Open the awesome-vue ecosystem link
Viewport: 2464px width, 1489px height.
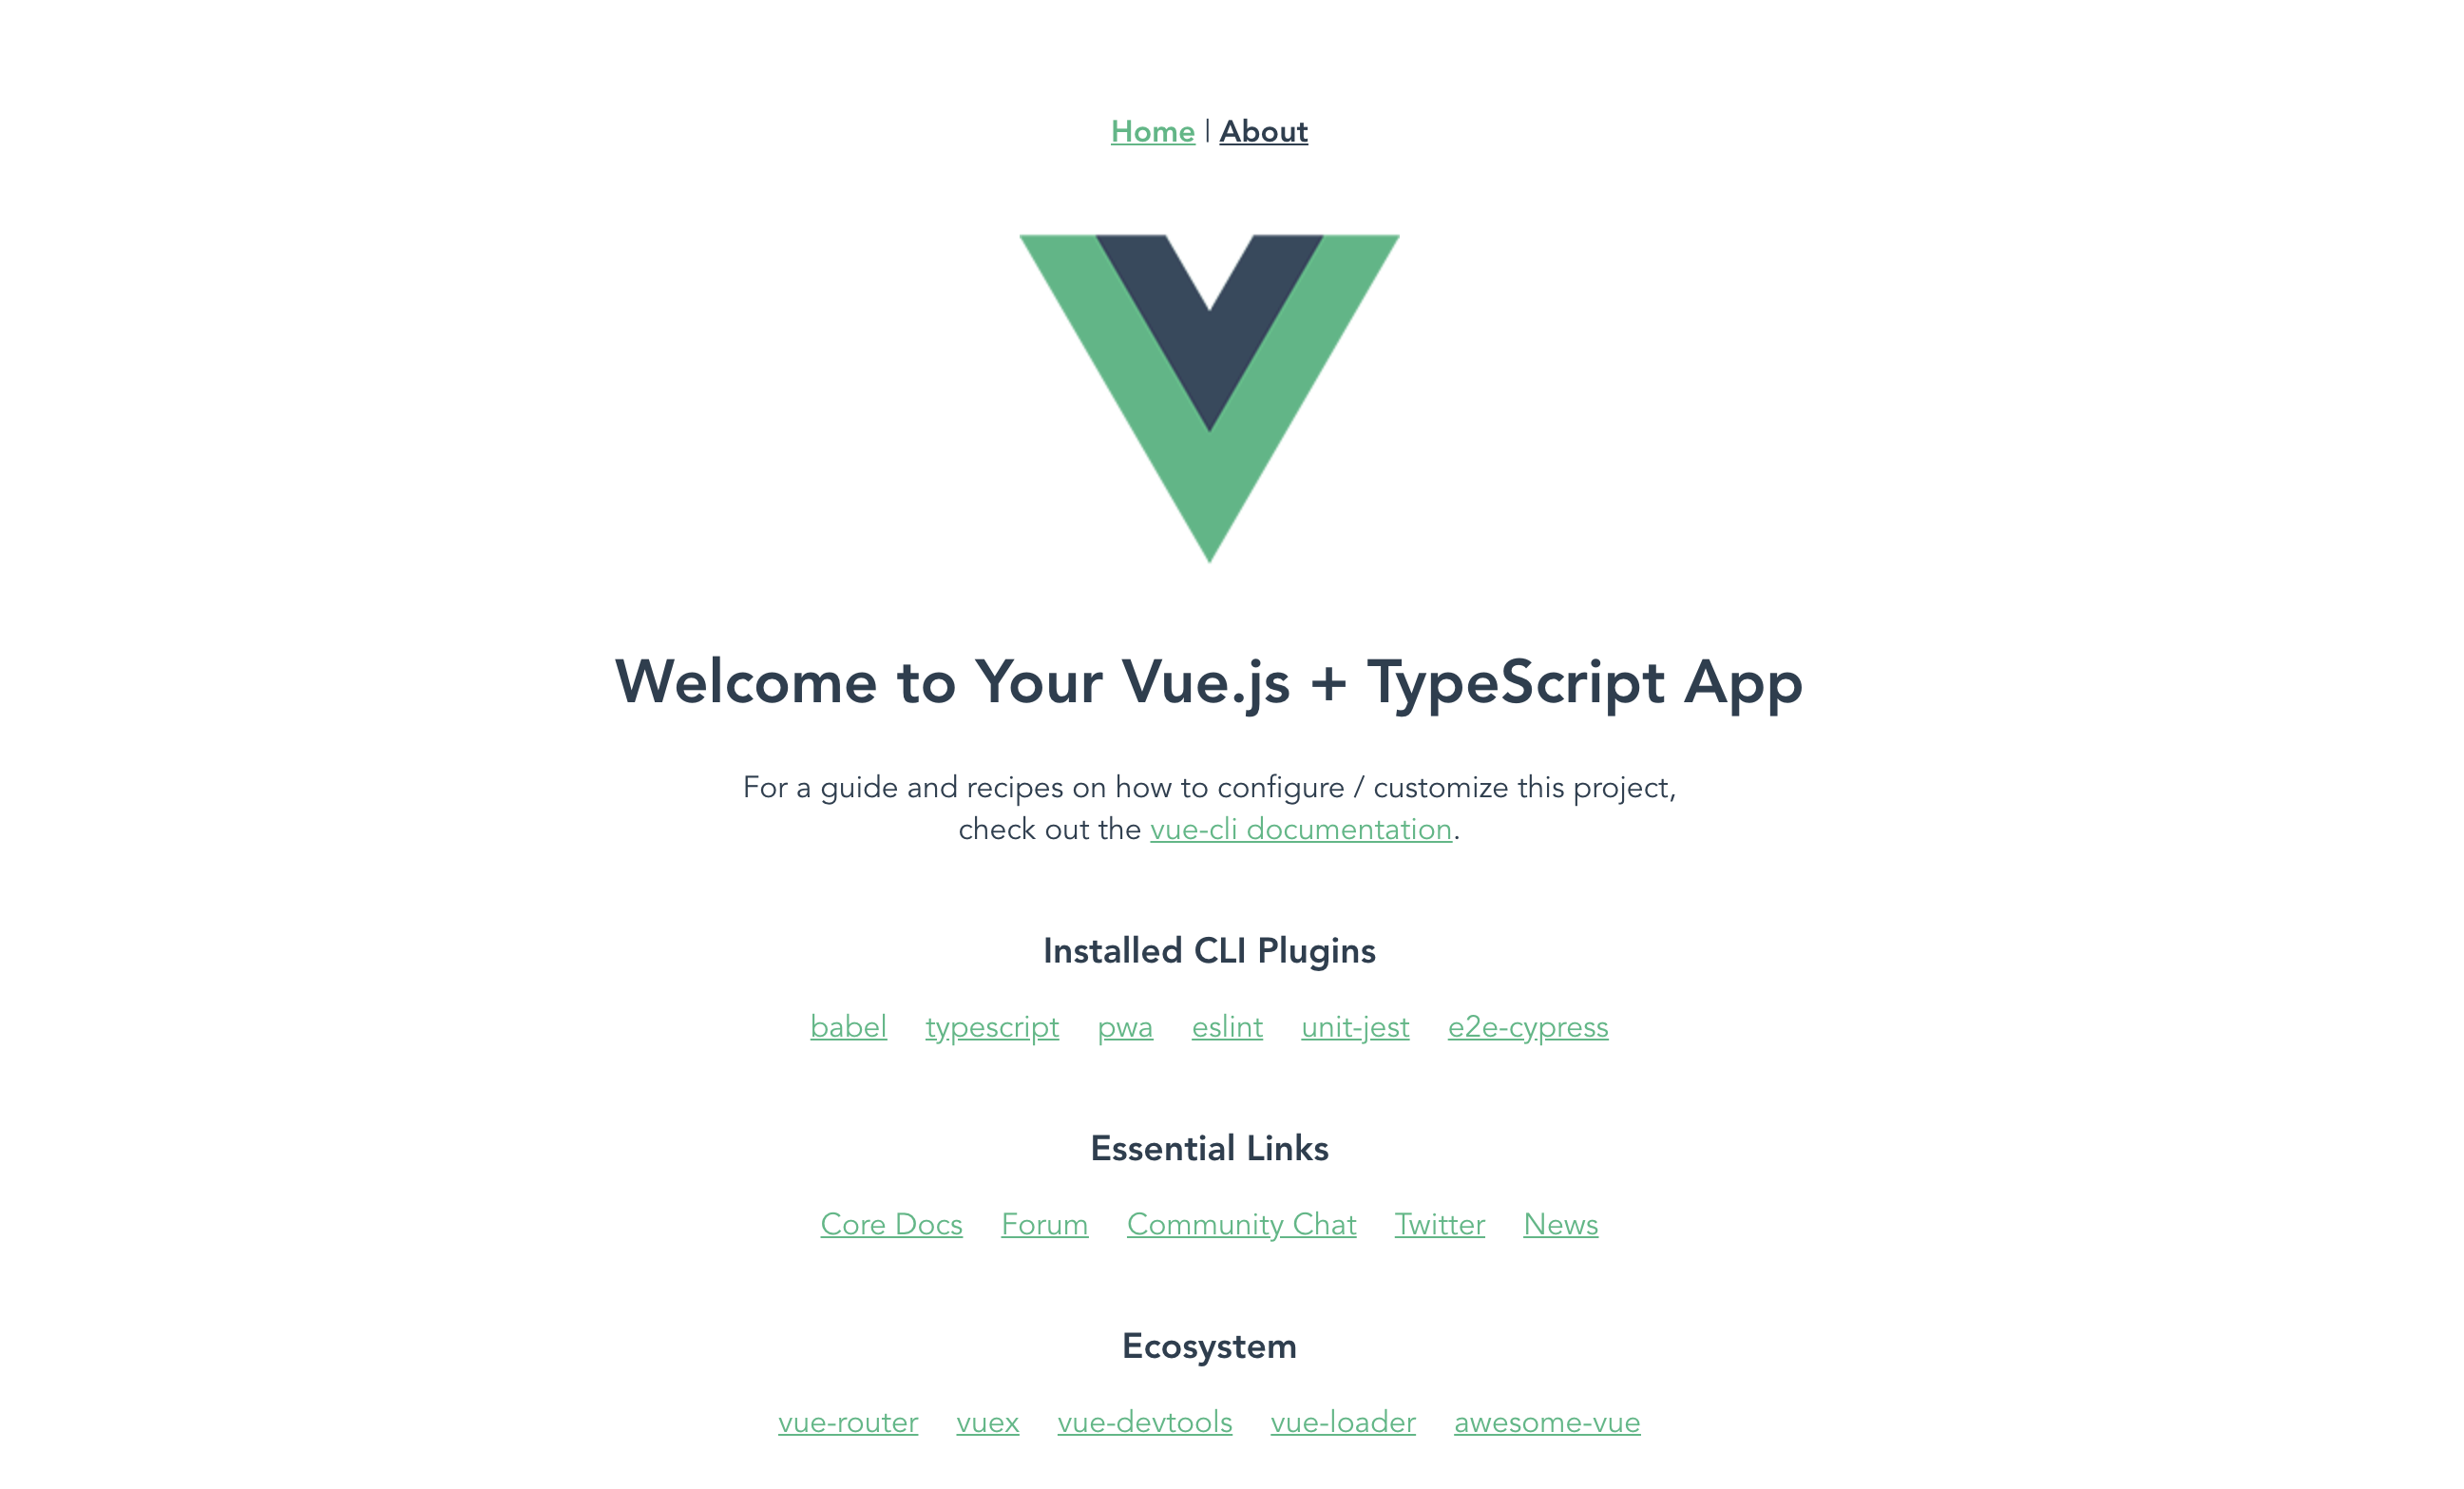click(1545, 1421)
